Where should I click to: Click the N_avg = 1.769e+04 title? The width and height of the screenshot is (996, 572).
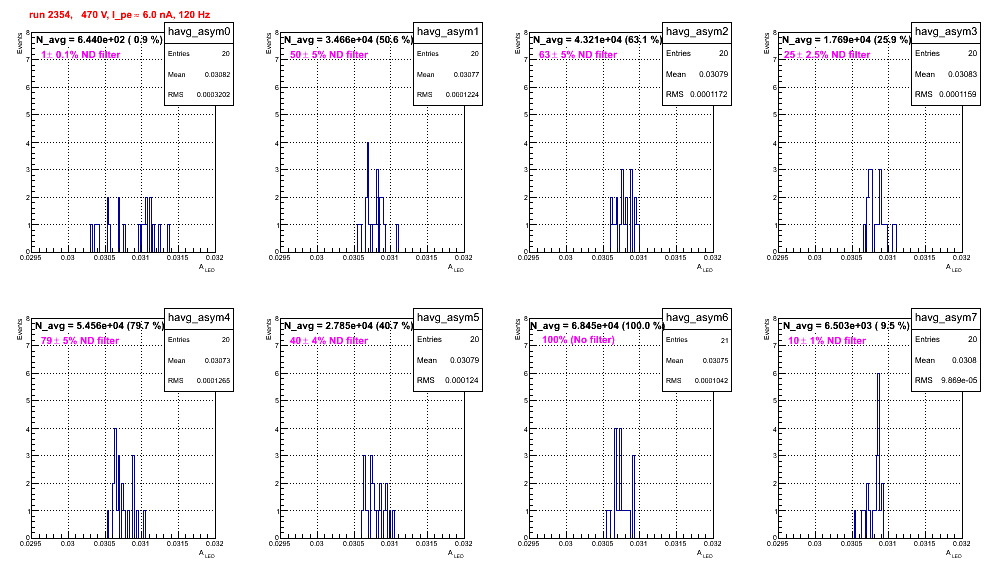pos(845,39)
